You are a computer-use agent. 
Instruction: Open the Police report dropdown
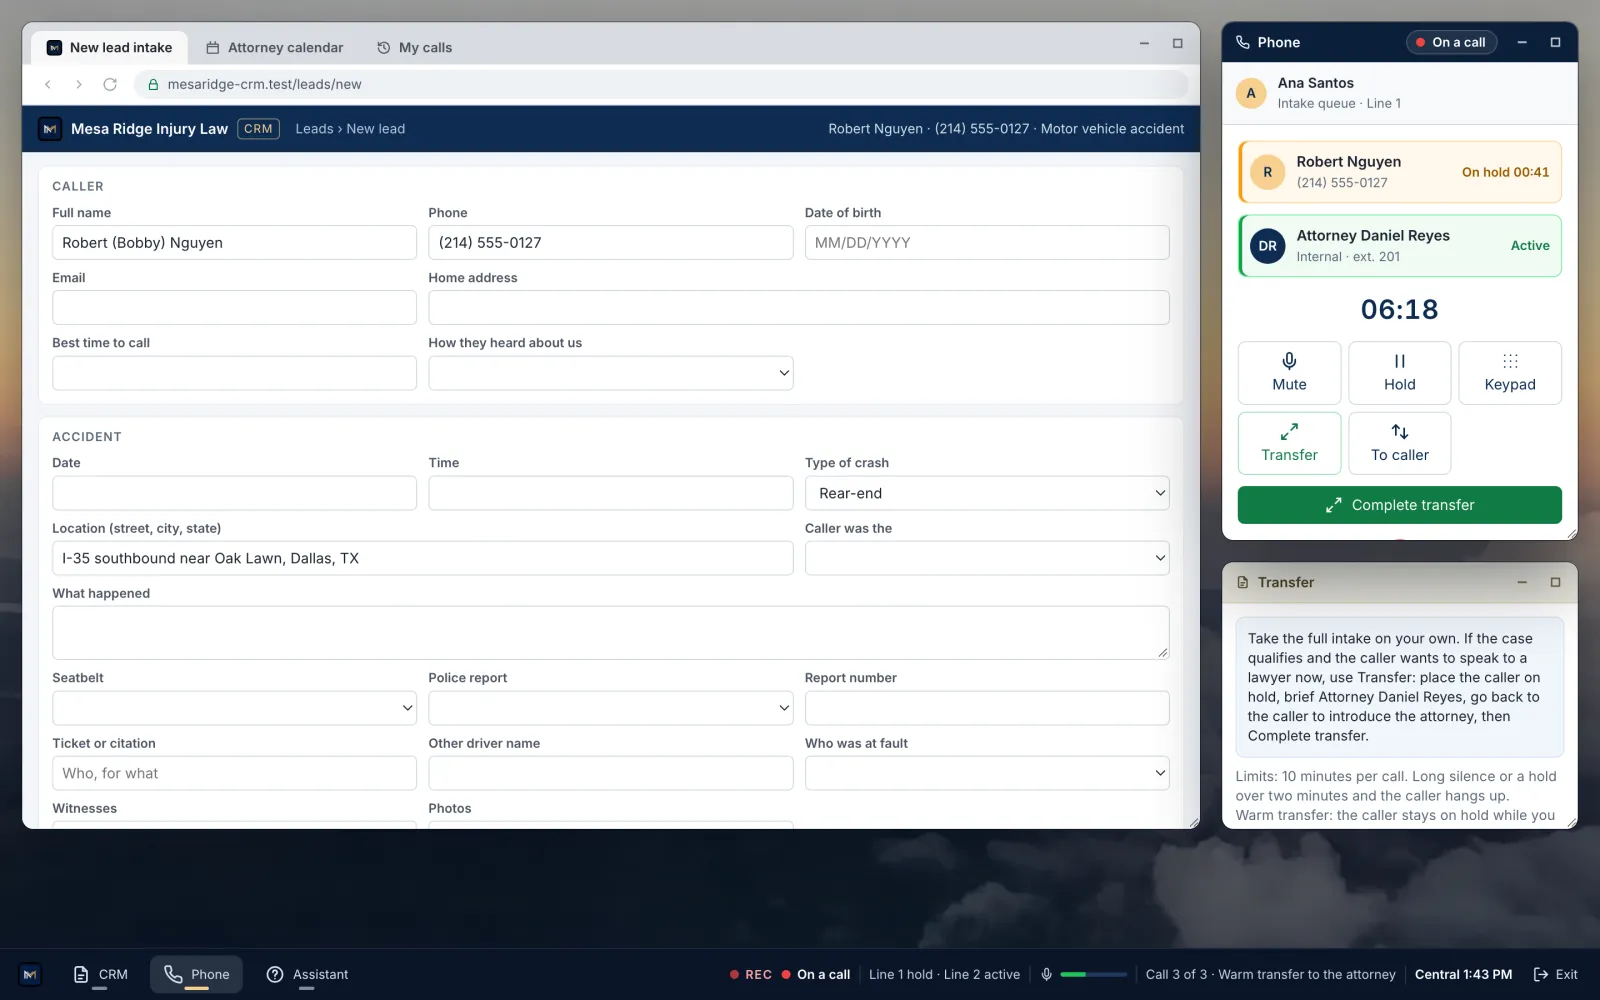610,708
